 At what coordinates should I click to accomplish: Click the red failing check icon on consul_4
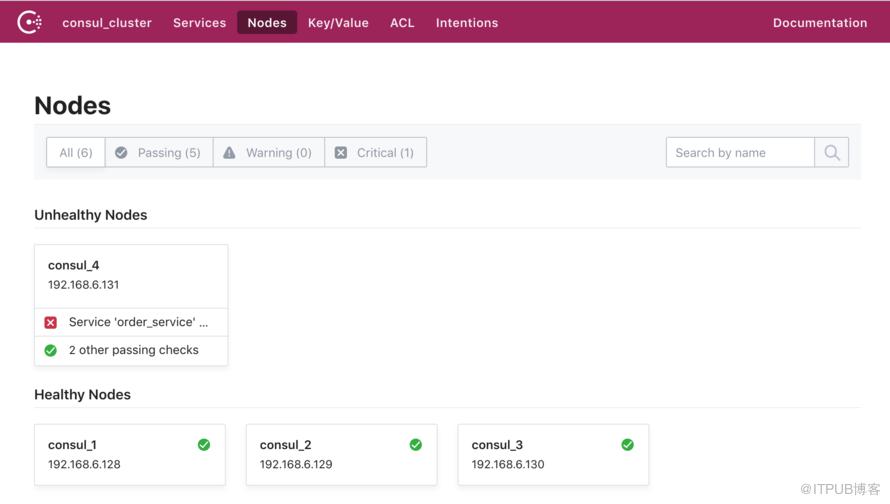(x=51, y=322)
